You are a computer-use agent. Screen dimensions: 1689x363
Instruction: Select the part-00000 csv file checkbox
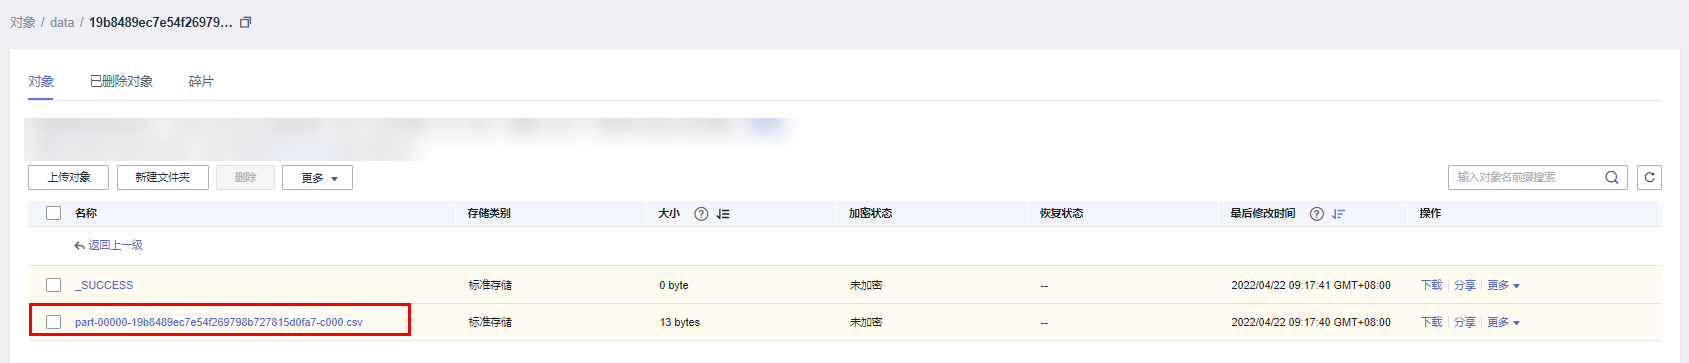coord(54,322)
